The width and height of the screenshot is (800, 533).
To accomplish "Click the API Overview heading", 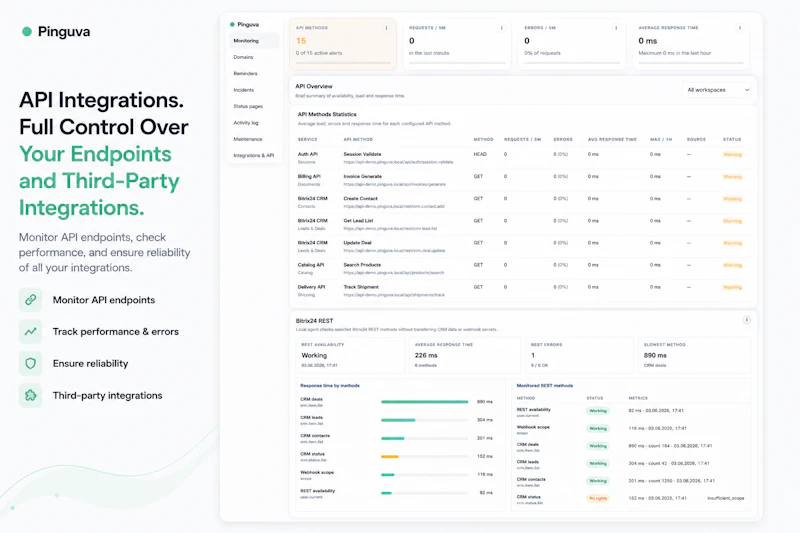I will (314, 86).
